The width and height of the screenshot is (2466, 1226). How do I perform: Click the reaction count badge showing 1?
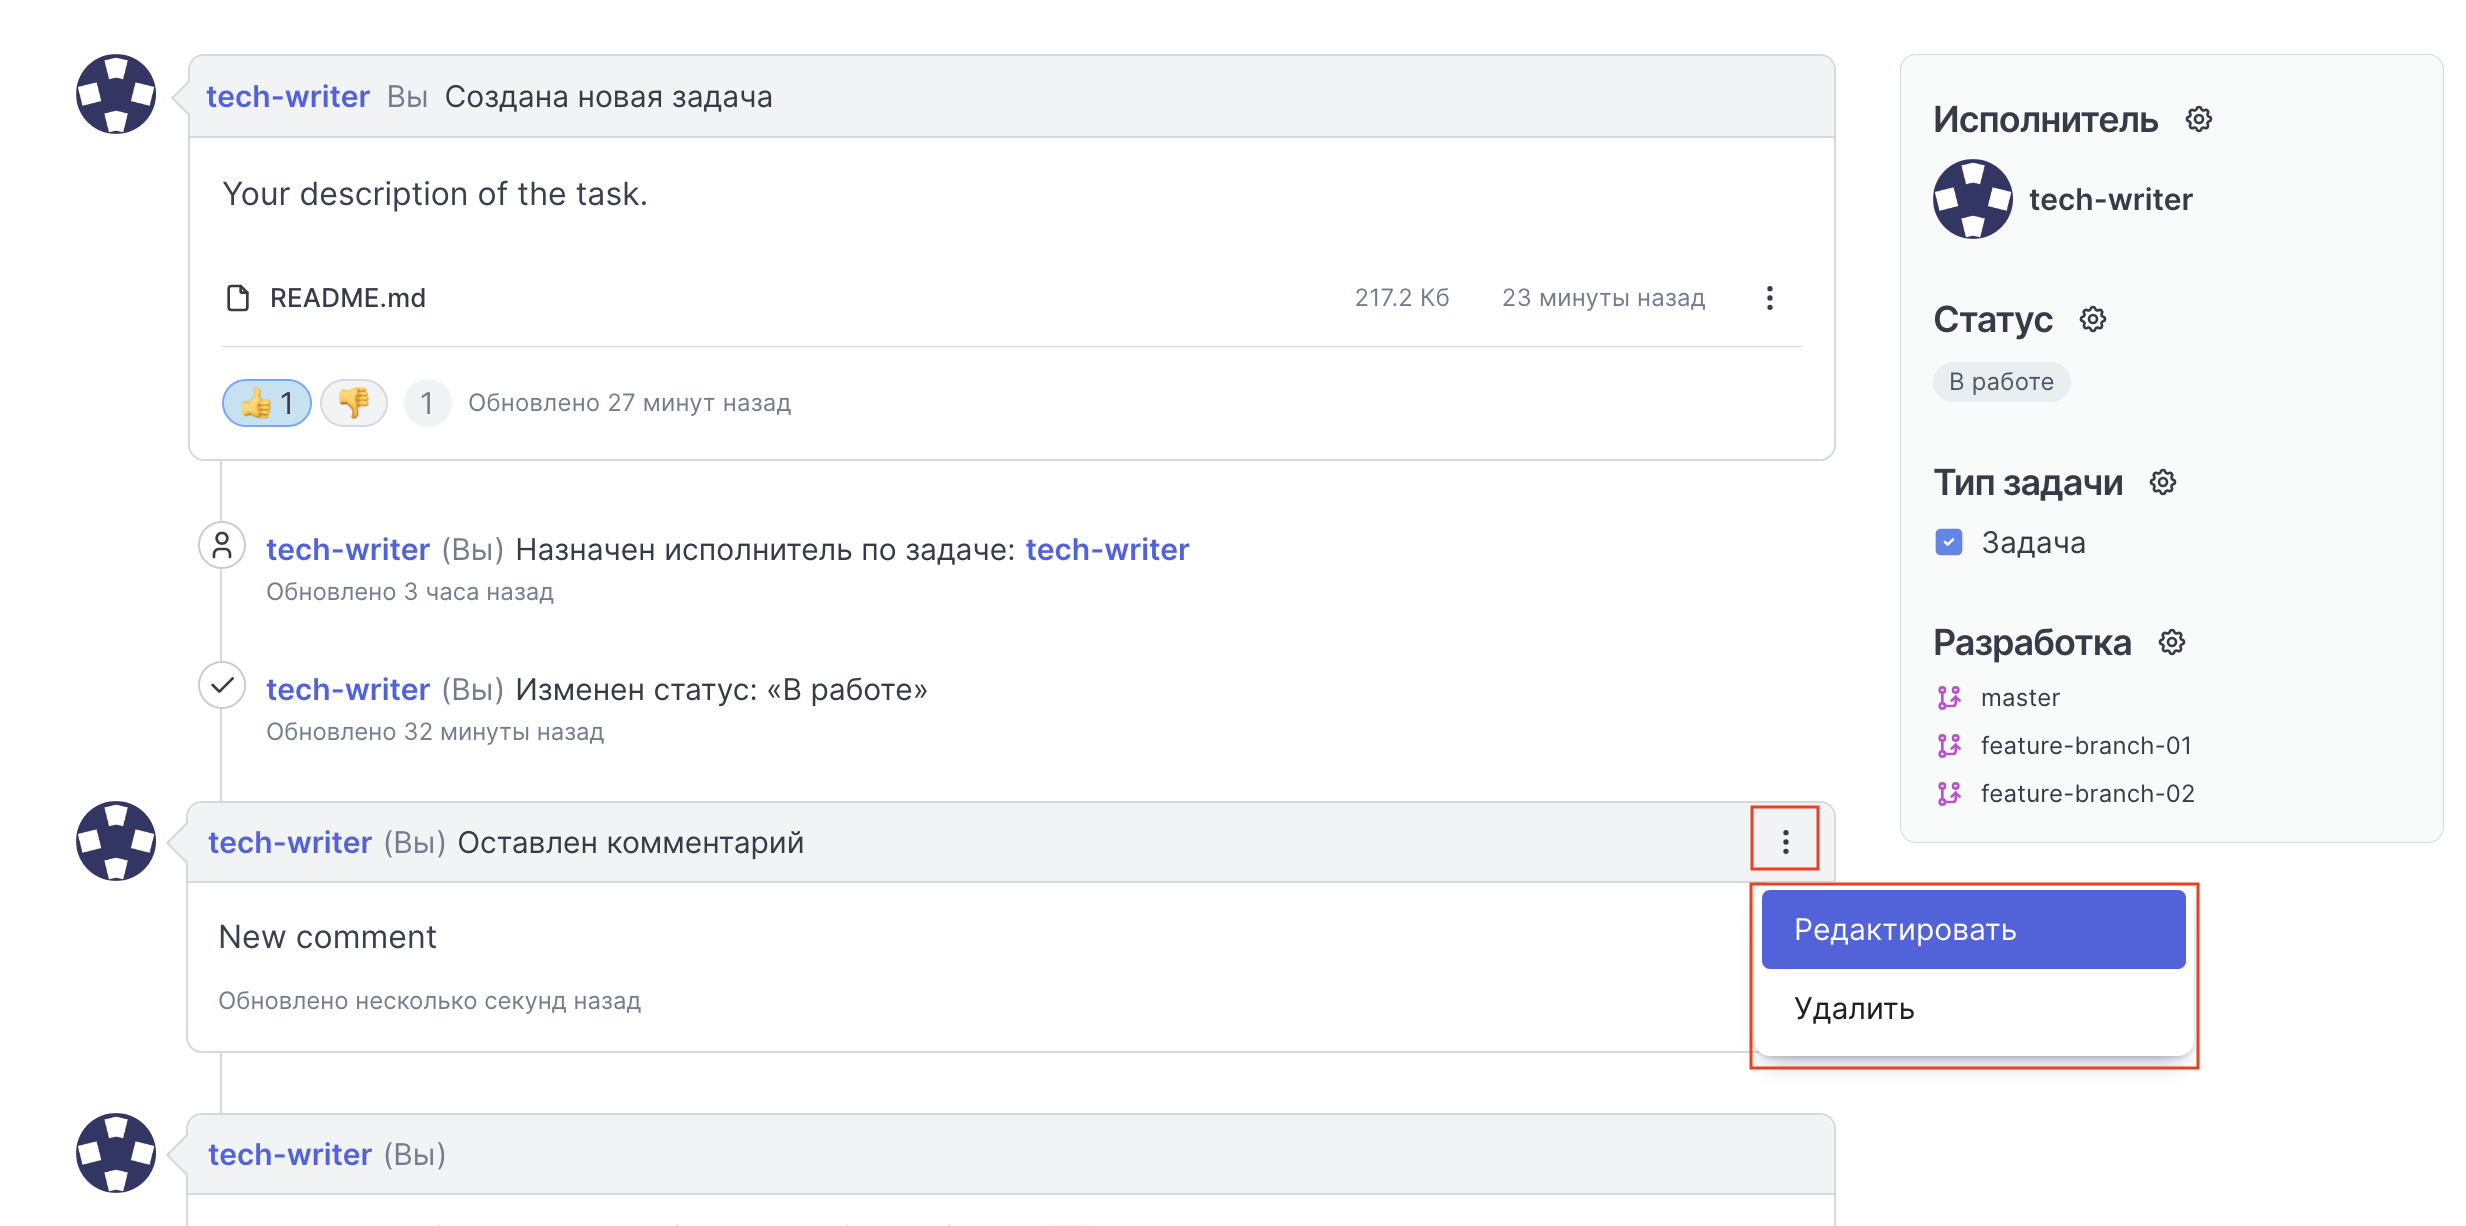[x=427, y=403]
